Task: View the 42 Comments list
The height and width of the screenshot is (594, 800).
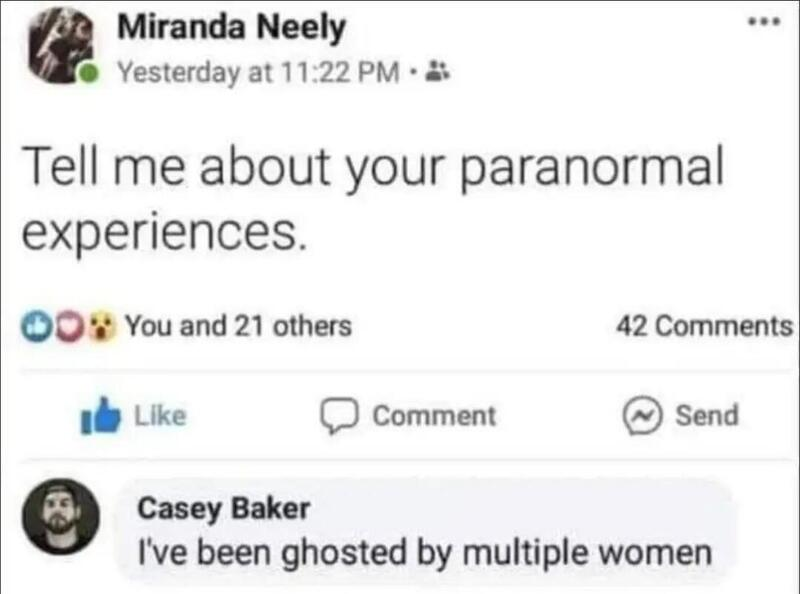Action: click(704, 327)
